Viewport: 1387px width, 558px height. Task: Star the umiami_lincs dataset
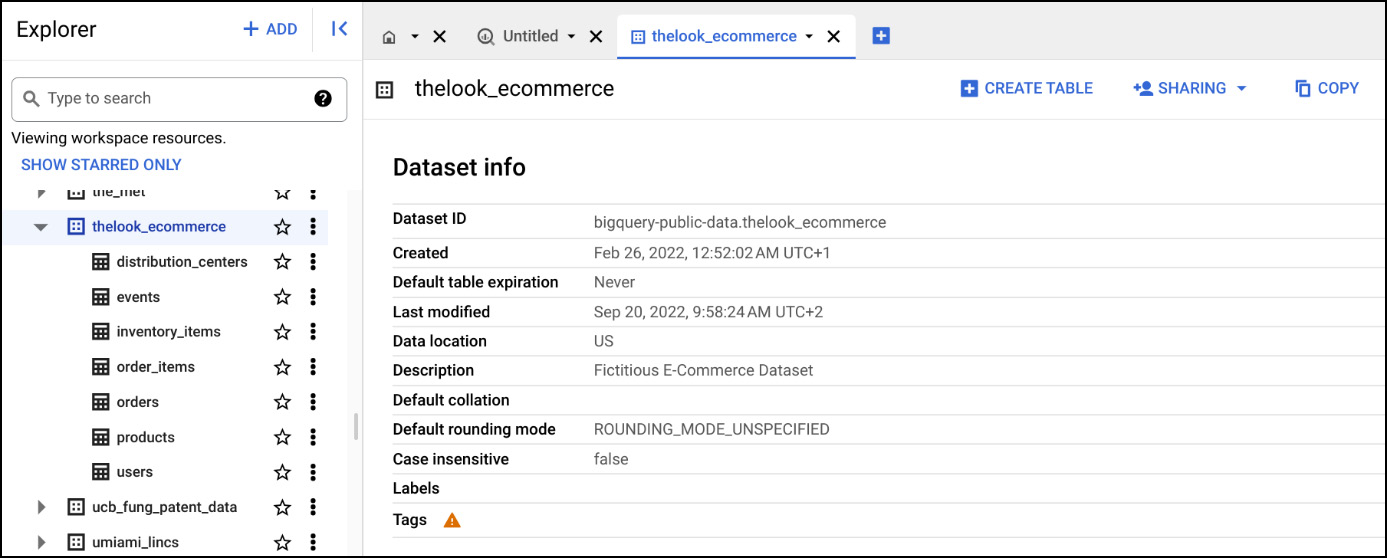coord(283,542)
